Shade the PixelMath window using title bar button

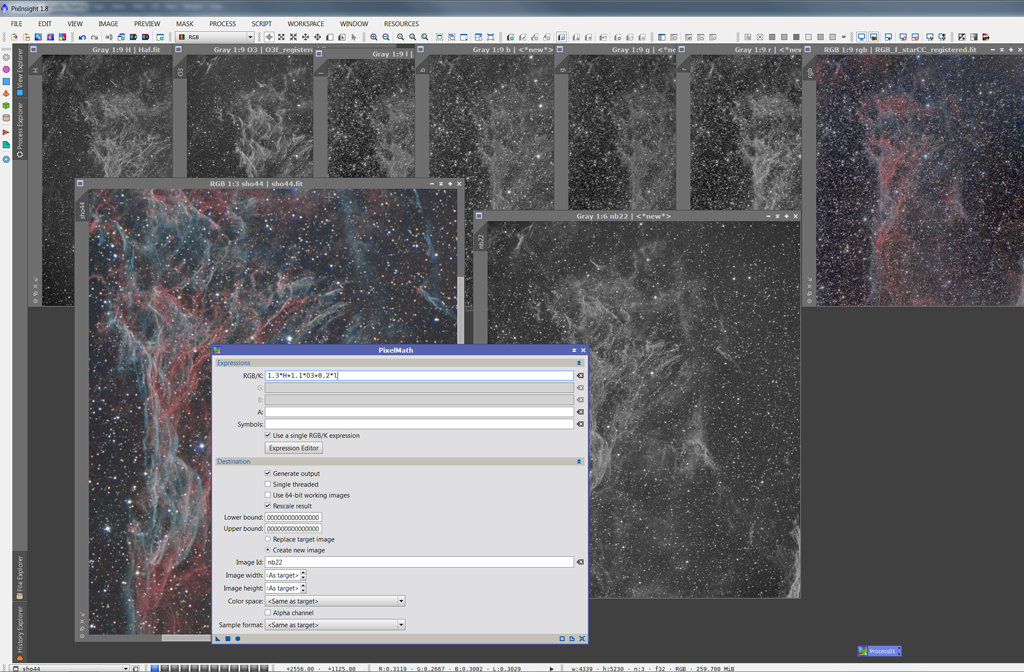pyautogui.click(x=574, y=350)
